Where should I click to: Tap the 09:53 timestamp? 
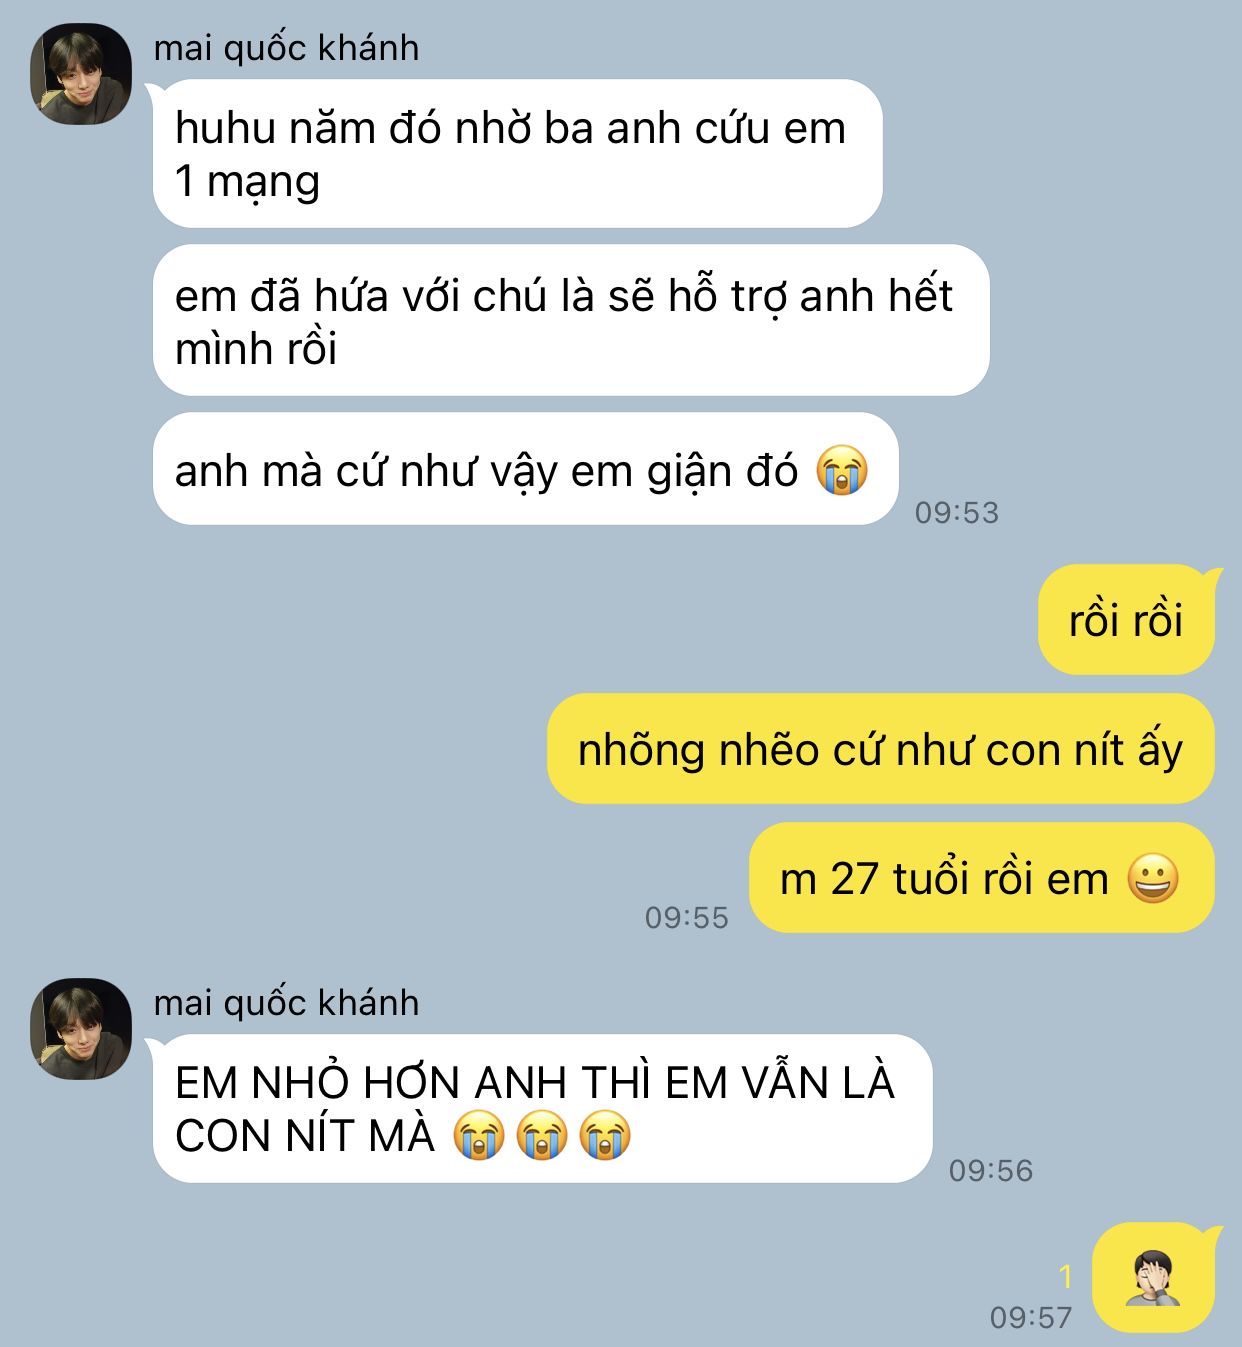[957, 513]
